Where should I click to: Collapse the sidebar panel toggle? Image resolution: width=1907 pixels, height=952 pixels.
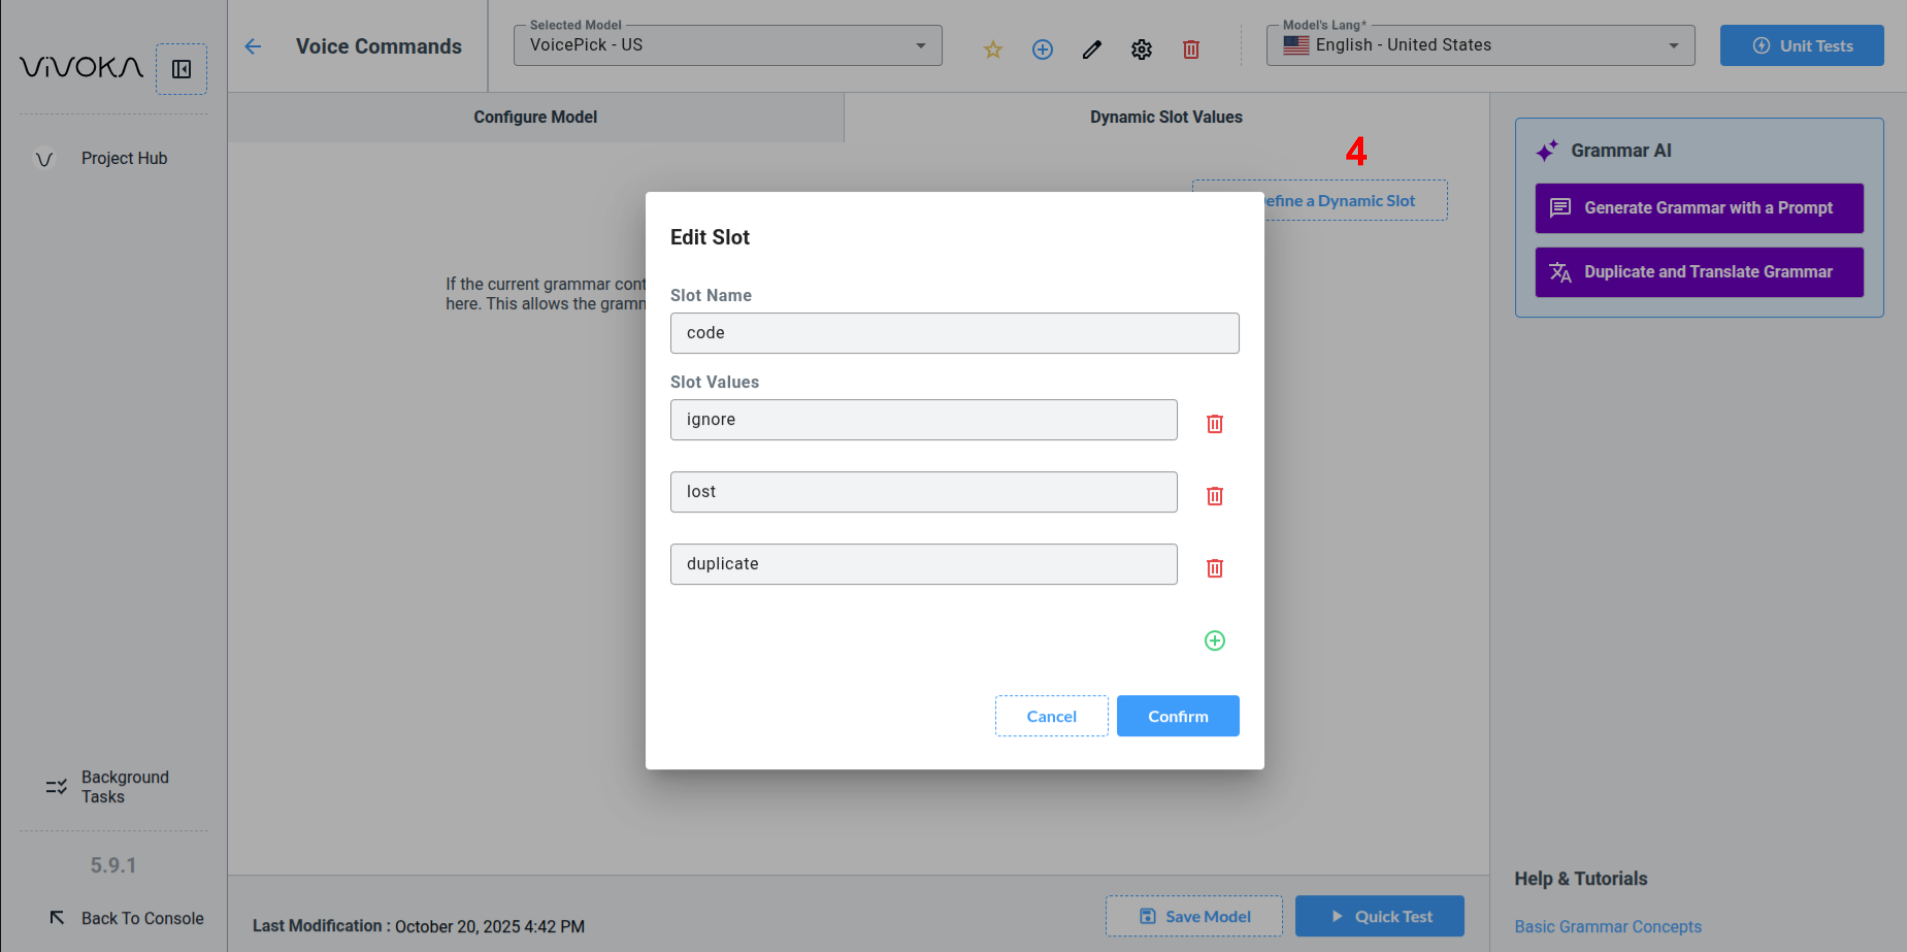(x=181, y=69)
